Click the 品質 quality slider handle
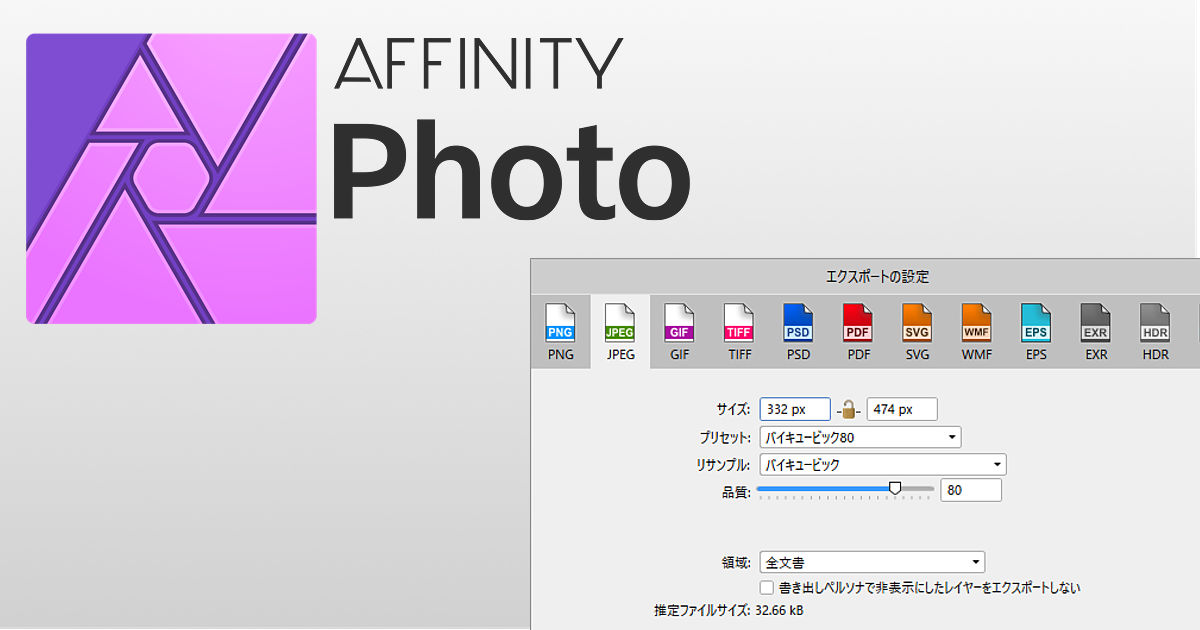 click(895, 488)
